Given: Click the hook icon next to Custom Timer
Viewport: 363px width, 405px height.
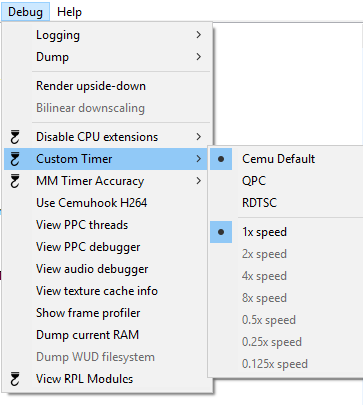Looking at the screenshot, I should tap(15, 159).
